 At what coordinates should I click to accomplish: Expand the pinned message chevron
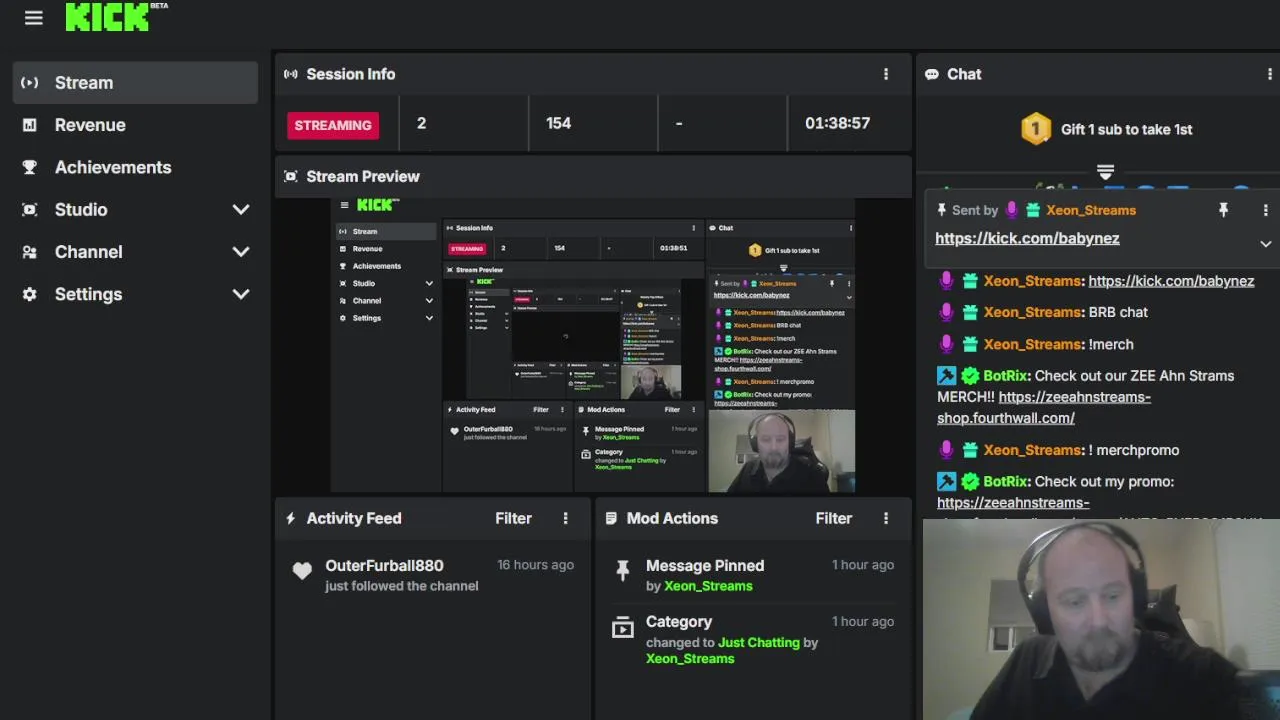point(1265,244)
